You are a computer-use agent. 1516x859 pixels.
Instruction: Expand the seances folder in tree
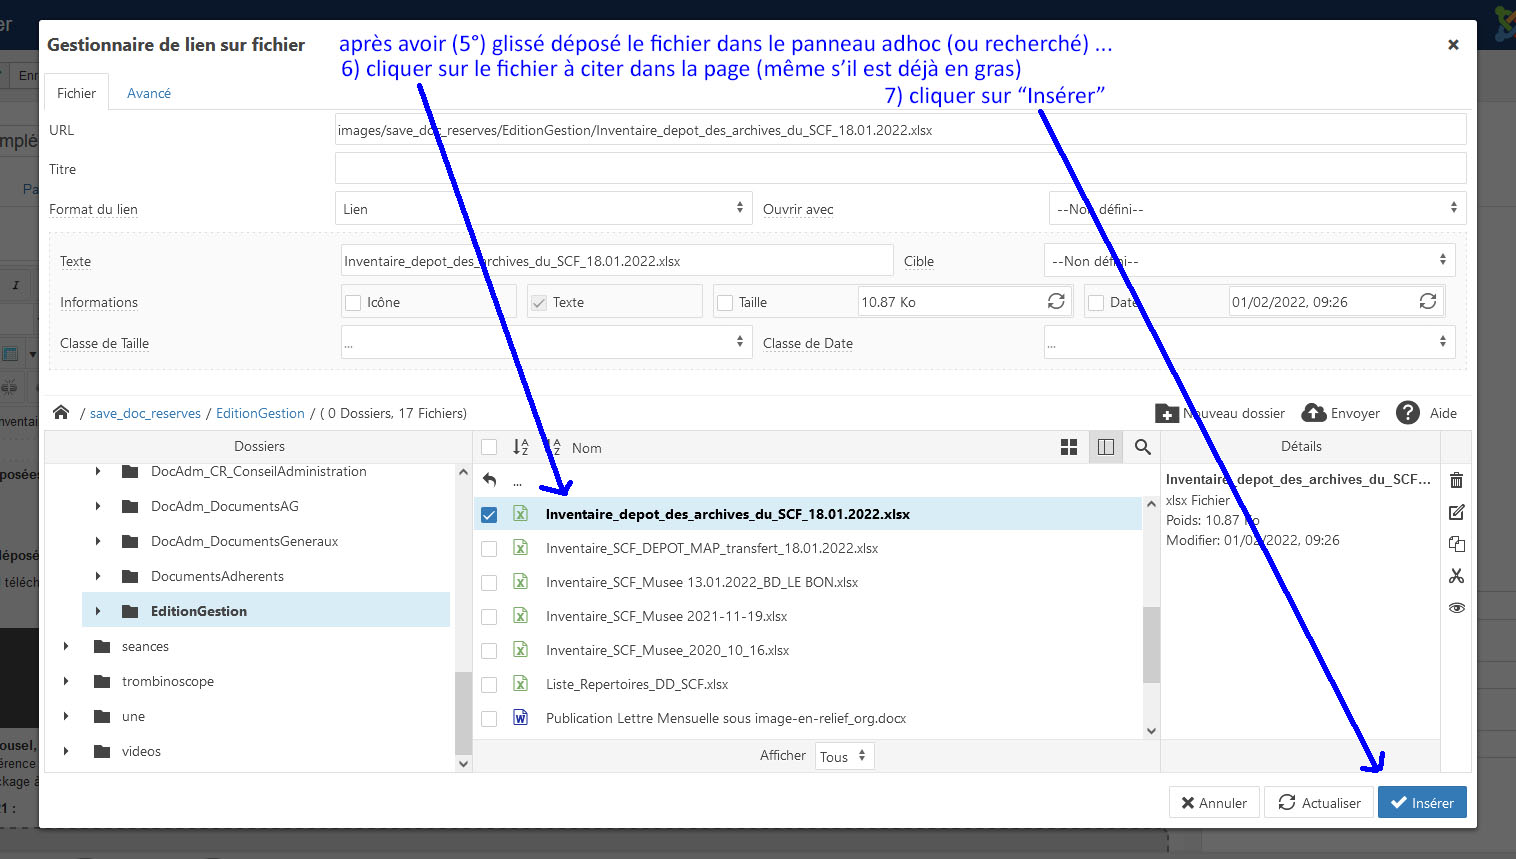(x=66, y=647)
